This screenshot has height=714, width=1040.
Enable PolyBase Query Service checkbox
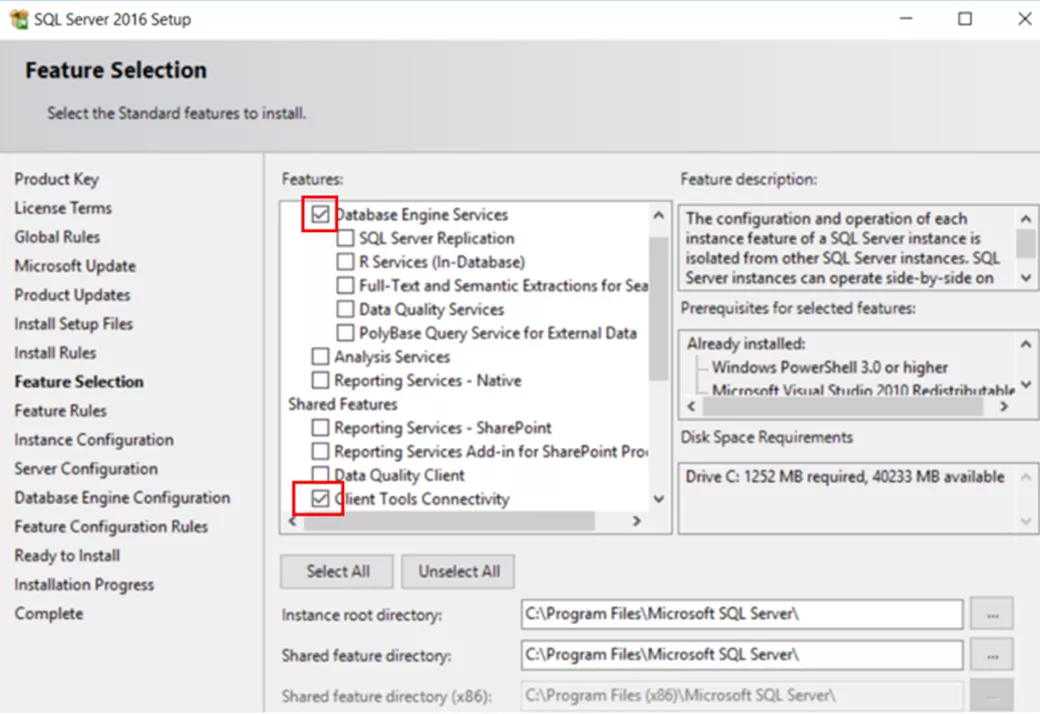pos(345,333)
